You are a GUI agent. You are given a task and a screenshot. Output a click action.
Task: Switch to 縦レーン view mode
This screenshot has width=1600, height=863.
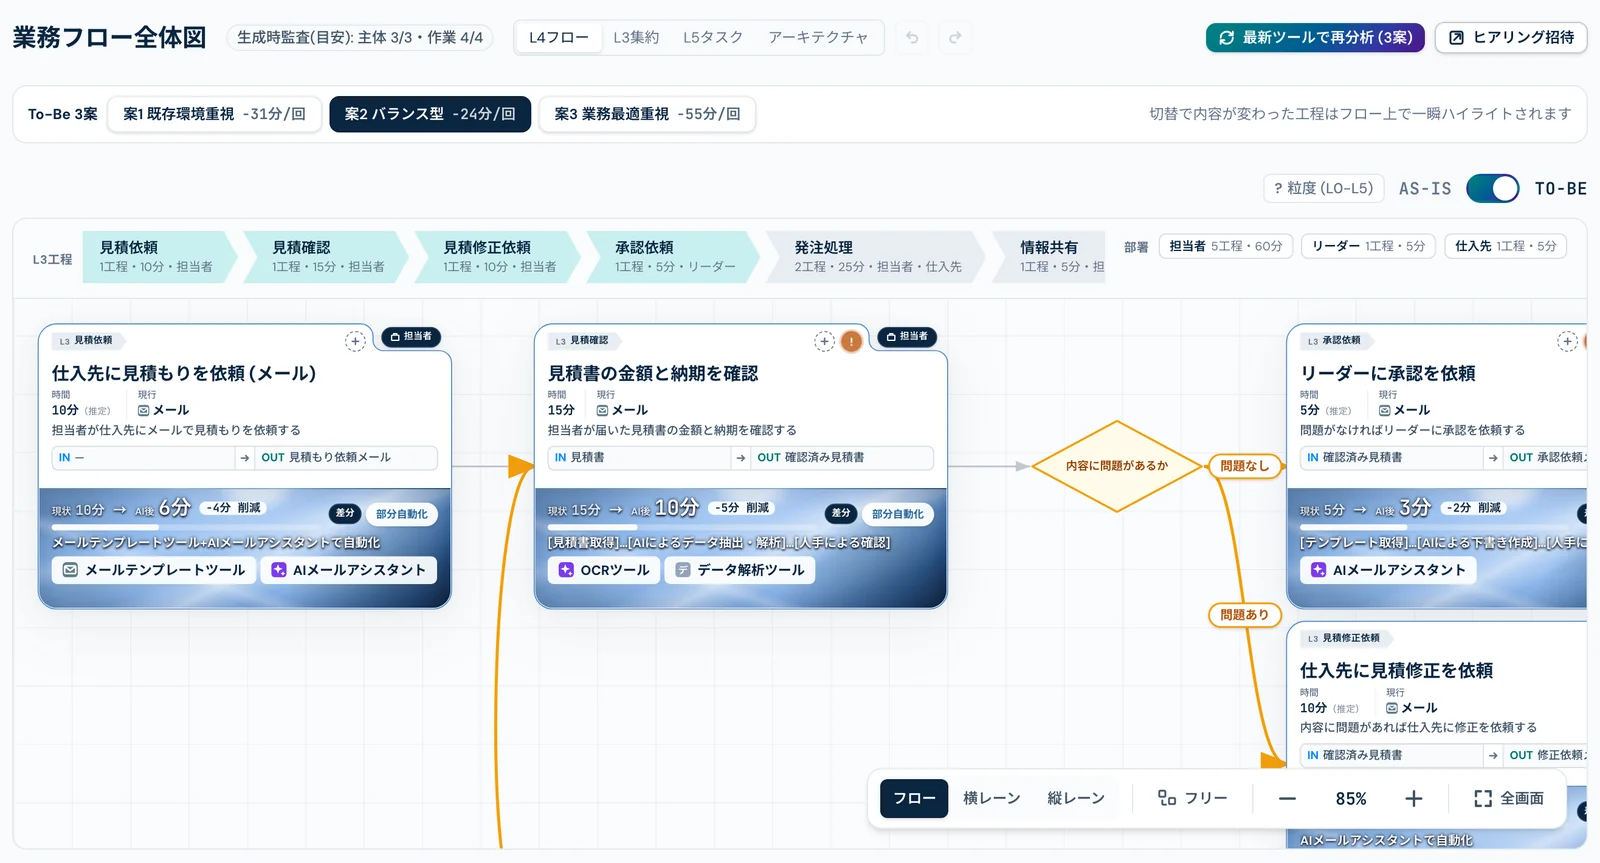pos(1076,798)
